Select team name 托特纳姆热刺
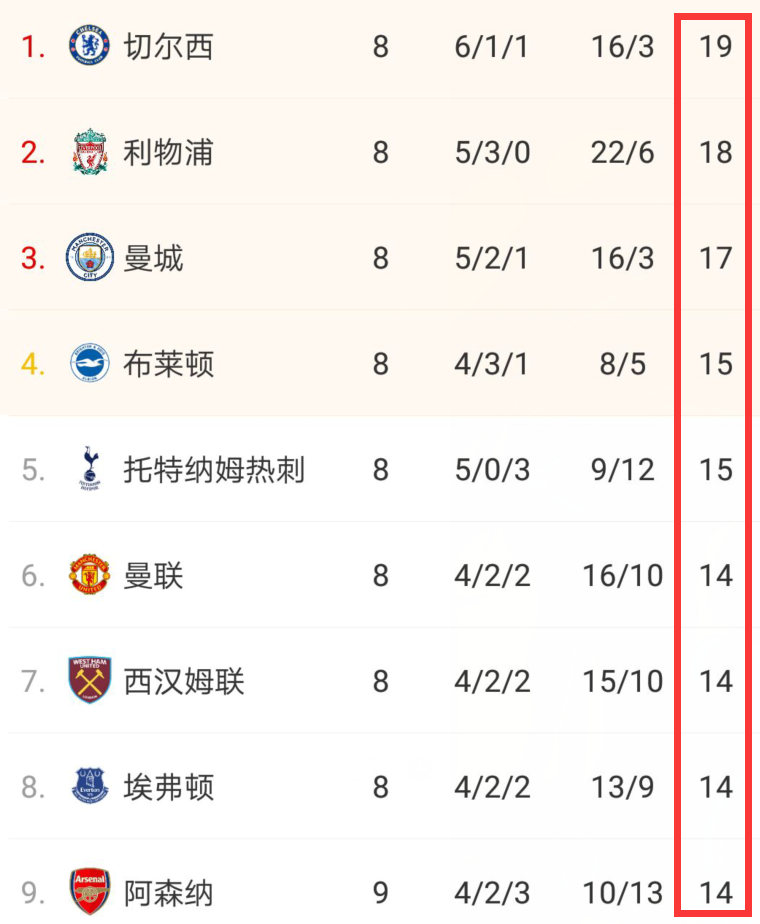This screenshot has height=924, width=760. 214,470
